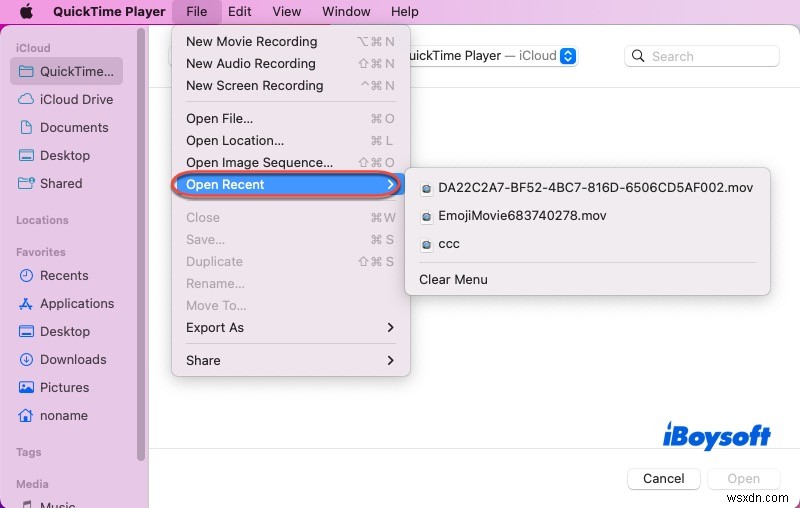Open the QuickTime Player app menu
800x508 pixels.
(109, 11)
